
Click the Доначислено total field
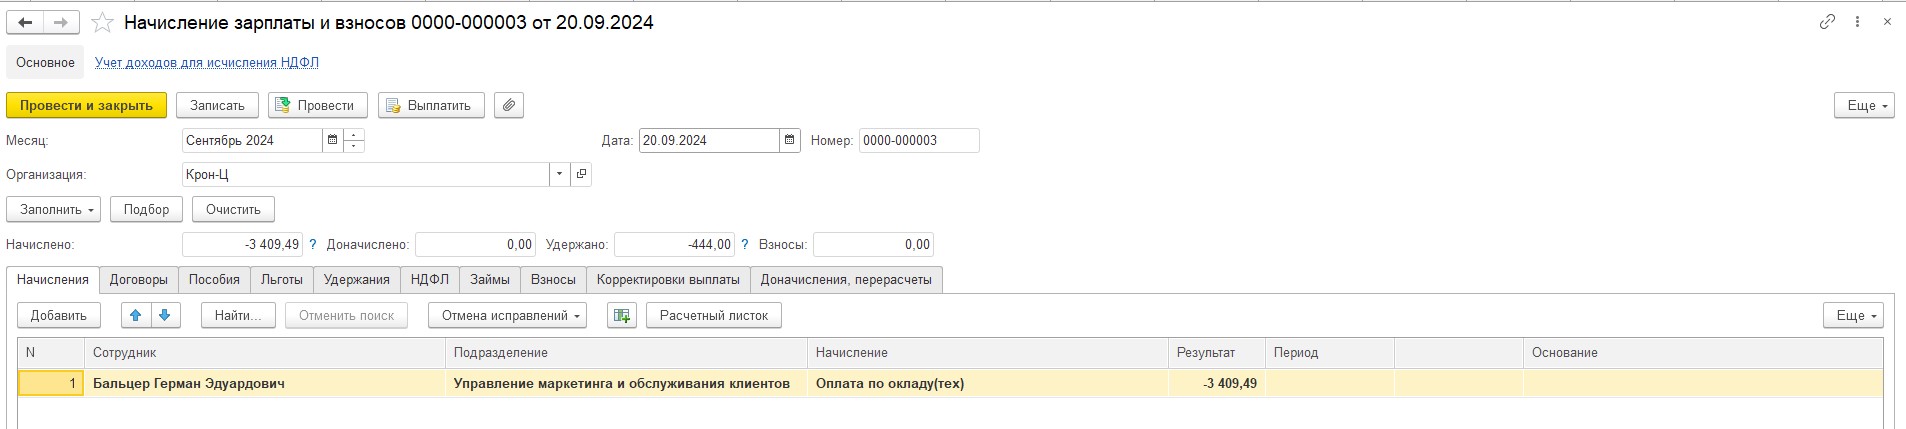click(475, 244)
